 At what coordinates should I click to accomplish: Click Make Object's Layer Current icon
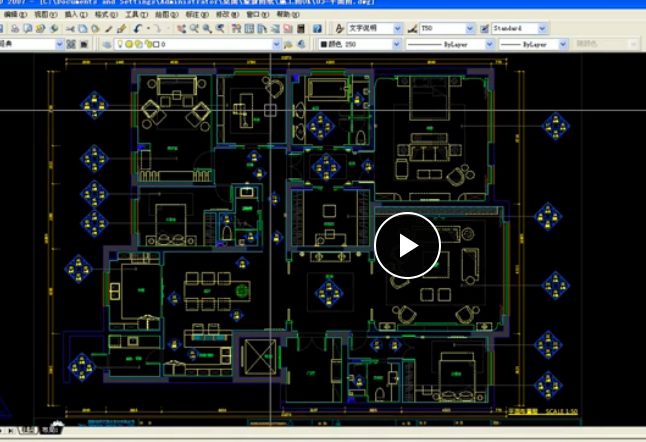click(288, 44)
